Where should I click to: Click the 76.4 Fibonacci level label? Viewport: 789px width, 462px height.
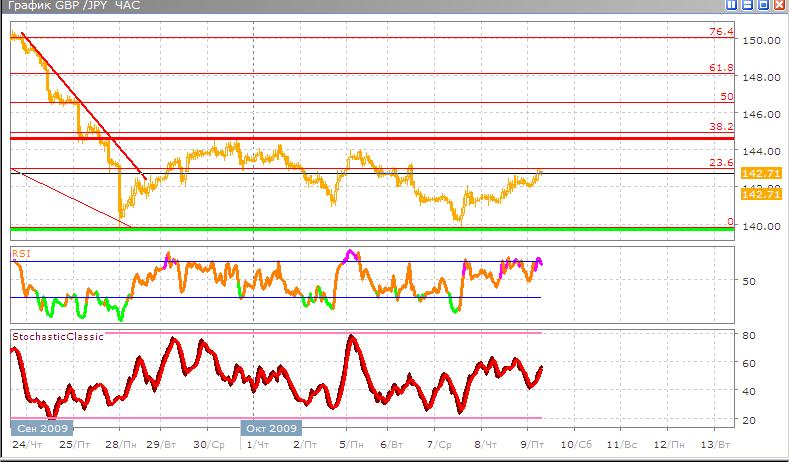click(722, 32)
